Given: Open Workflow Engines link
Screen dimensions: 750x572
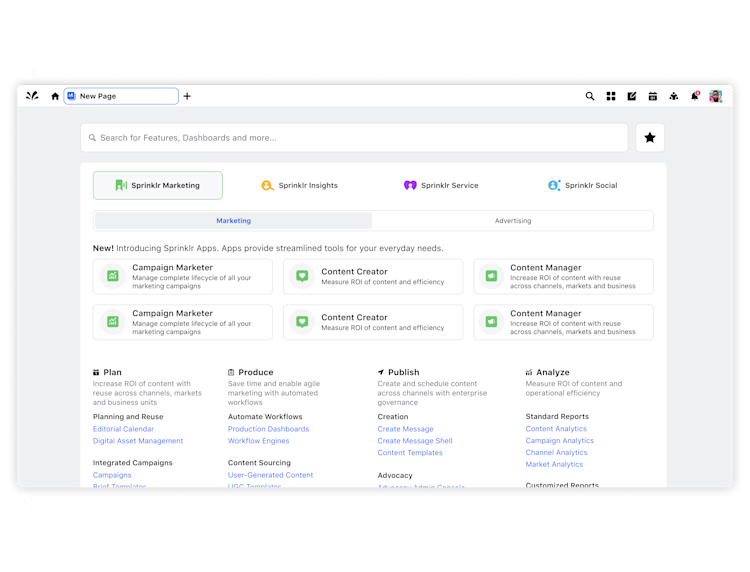Looking at the screenshot, I should point(258,441).
